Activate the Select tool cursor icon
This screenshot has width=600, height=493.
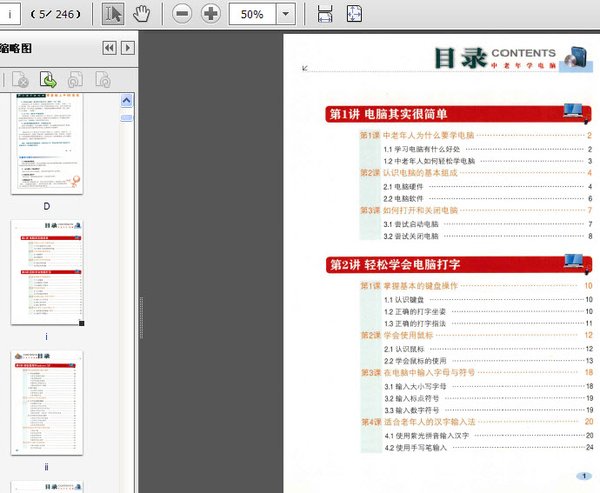pyautogui.click(x=113, y=14)
